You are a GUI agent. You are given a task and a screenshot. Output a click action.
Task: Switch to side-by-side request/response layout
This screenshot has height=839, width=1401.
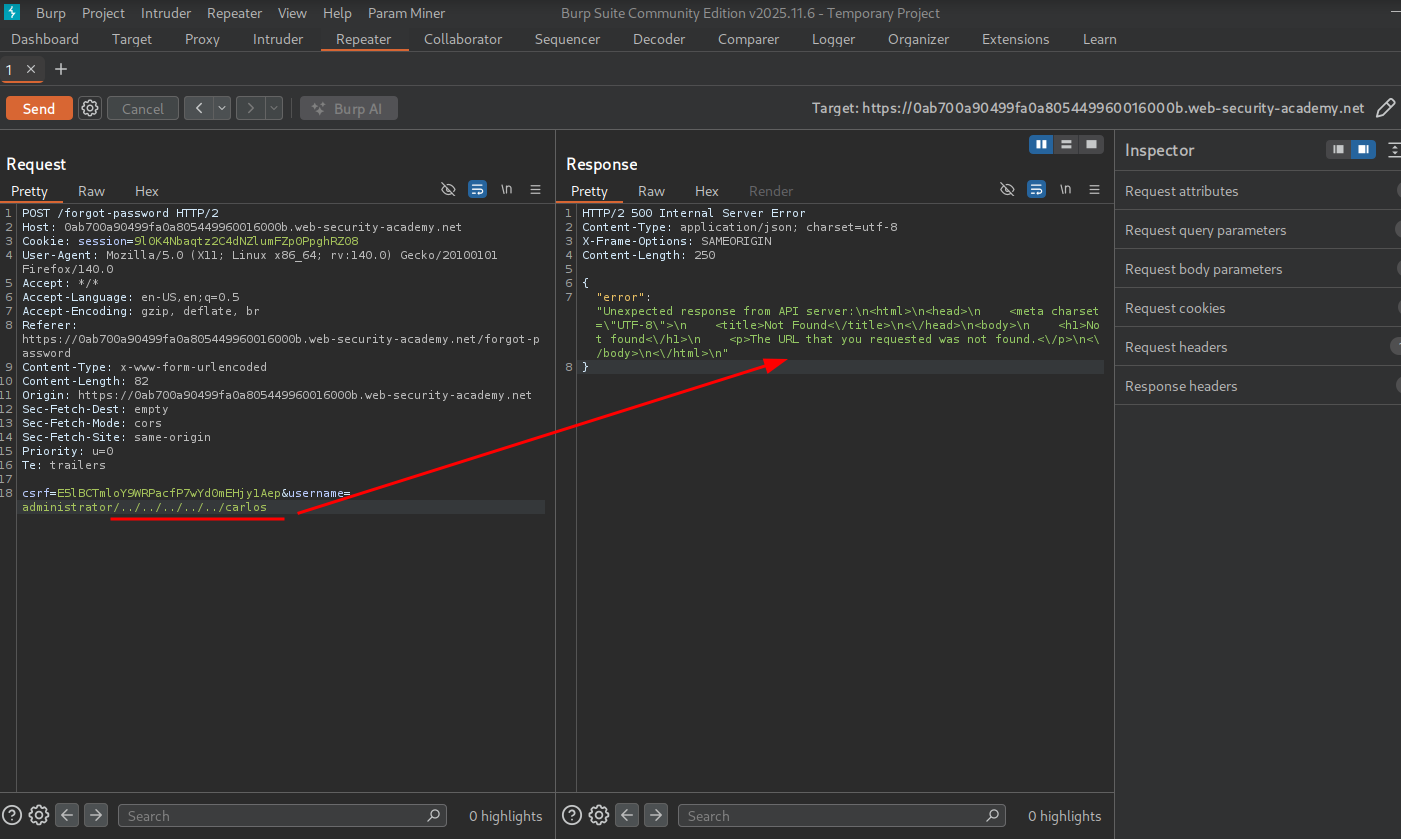point(1042,145)
